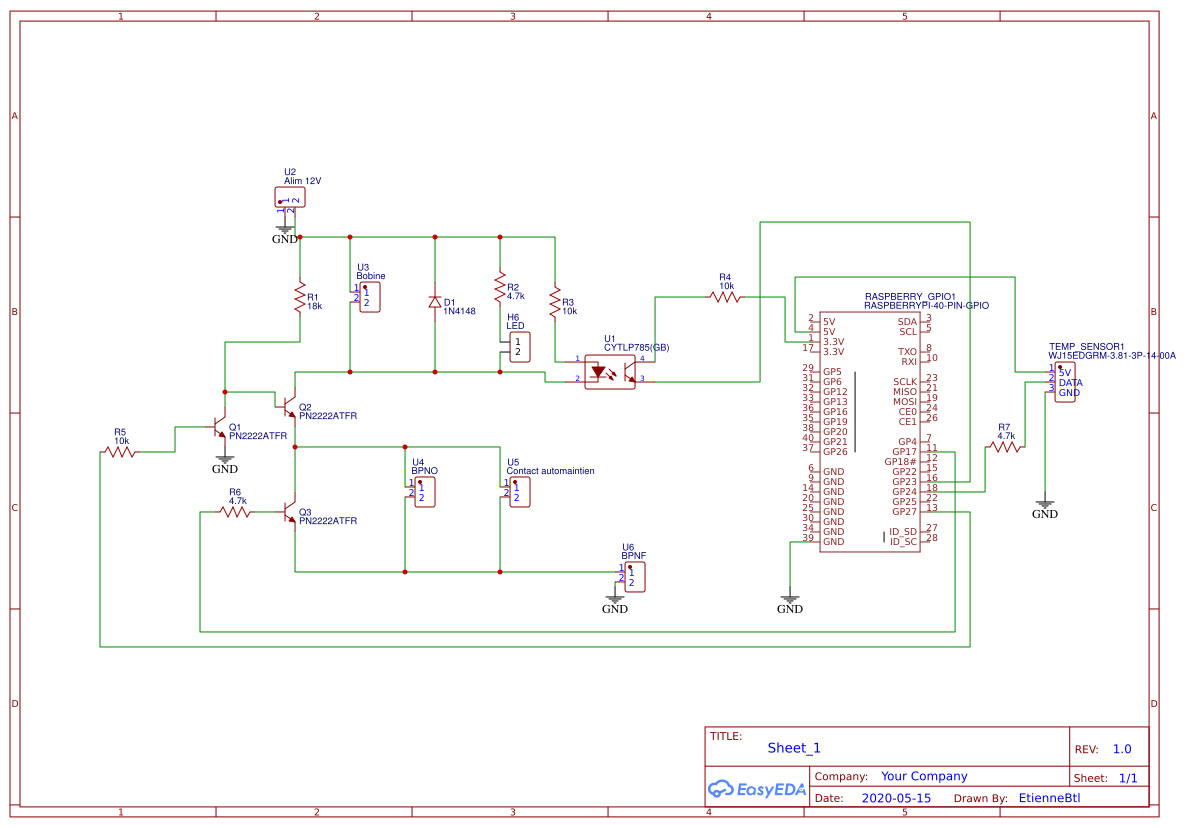The height and width of the screenshot is (827, 1192).
Task: Click the TEMP_SENSOR1 component
Action: tap(1065, 380)
